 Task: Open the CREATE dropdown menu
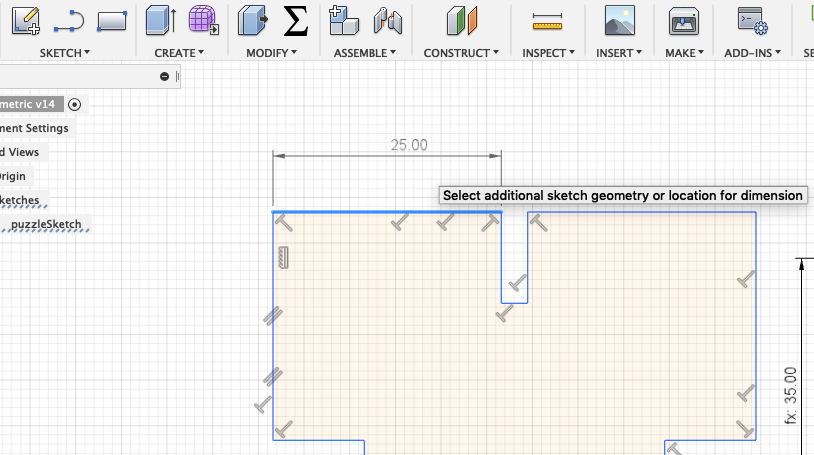click(x=179, y=53)
